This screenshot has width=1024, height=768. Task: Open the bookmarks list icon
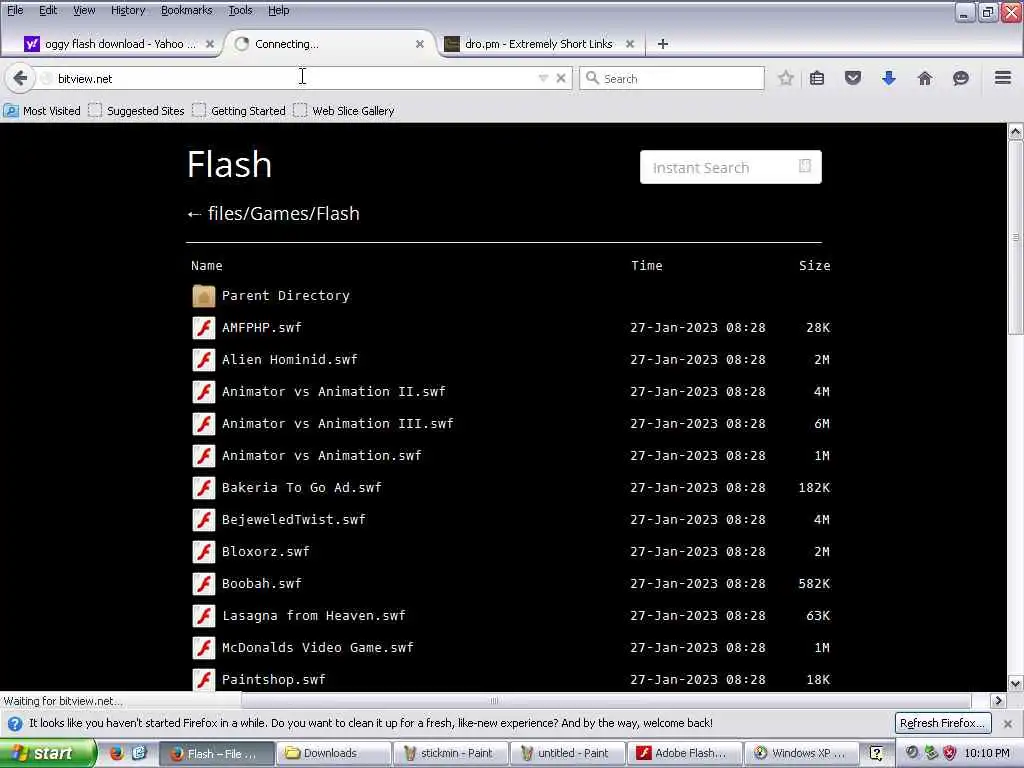[817, 78]
